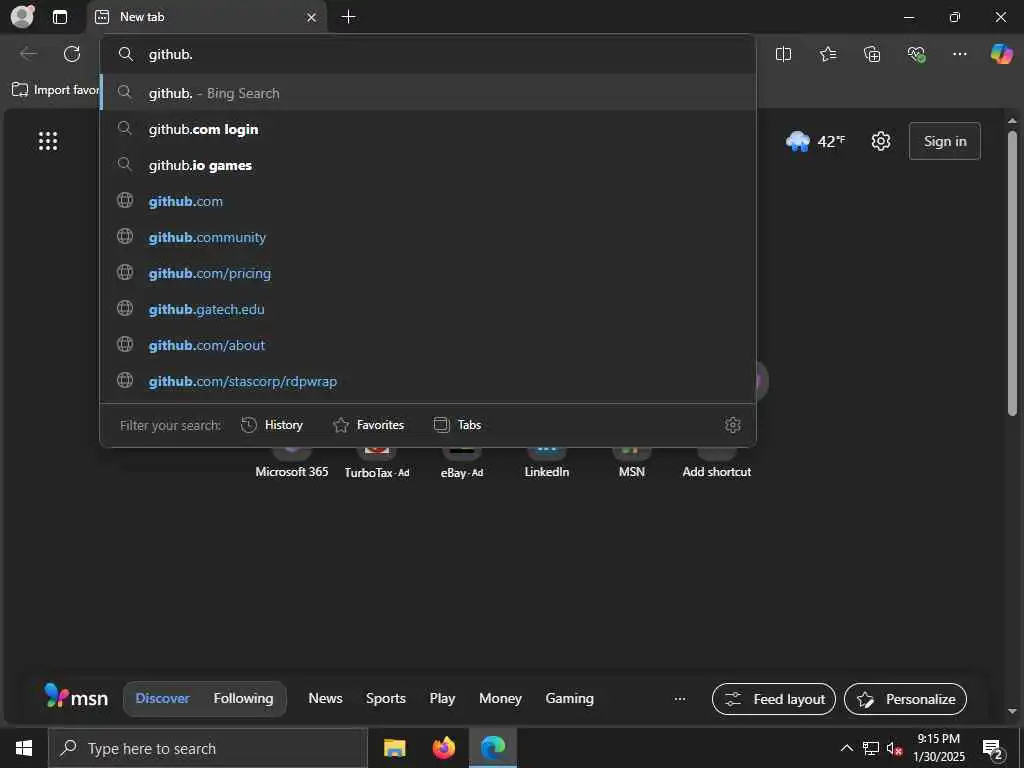The height and width of the screenshot is (768, 1024).
Task: Open the News feed category
Action: click(x=325, y=698)
